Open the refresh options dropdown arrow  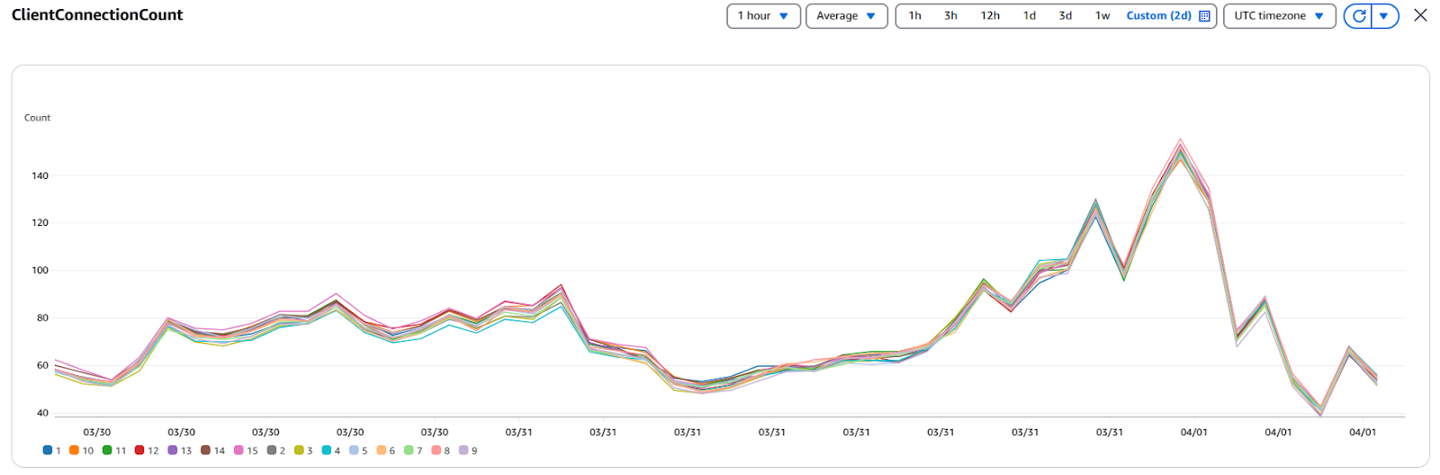click(x=1385, y=16)
